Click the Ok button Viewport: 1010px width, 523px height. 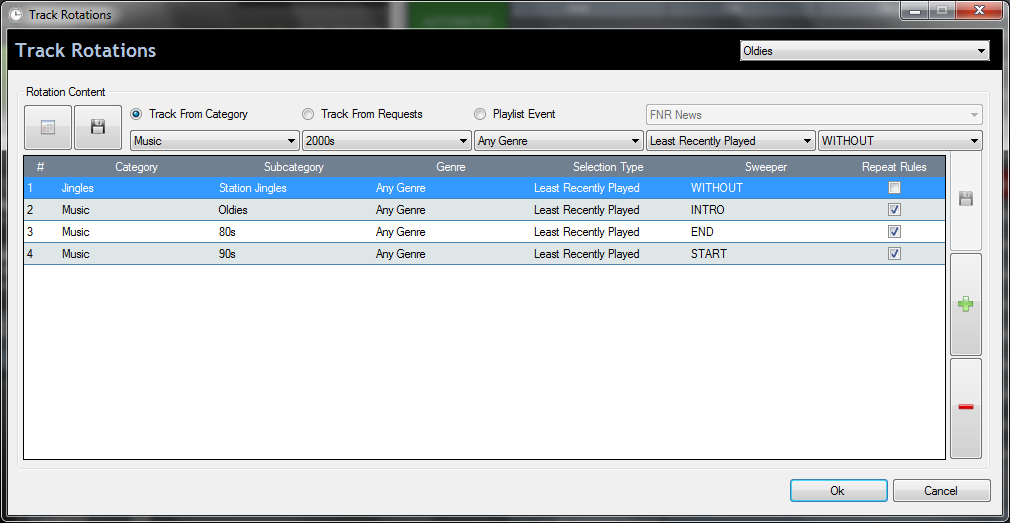pos(838,491)
